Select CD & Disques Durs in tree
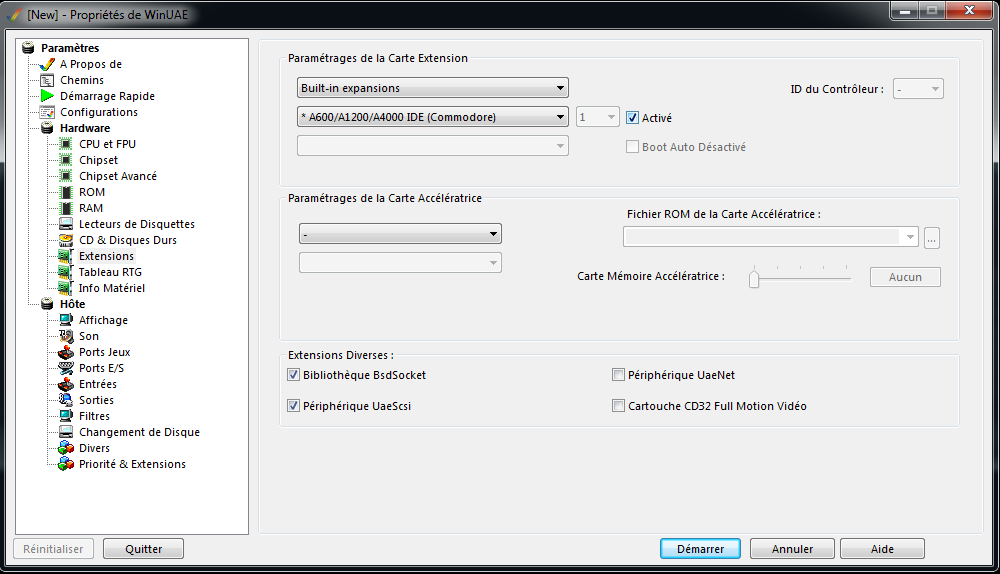The height and width of the screenshot is (574, 1000). 128,240
